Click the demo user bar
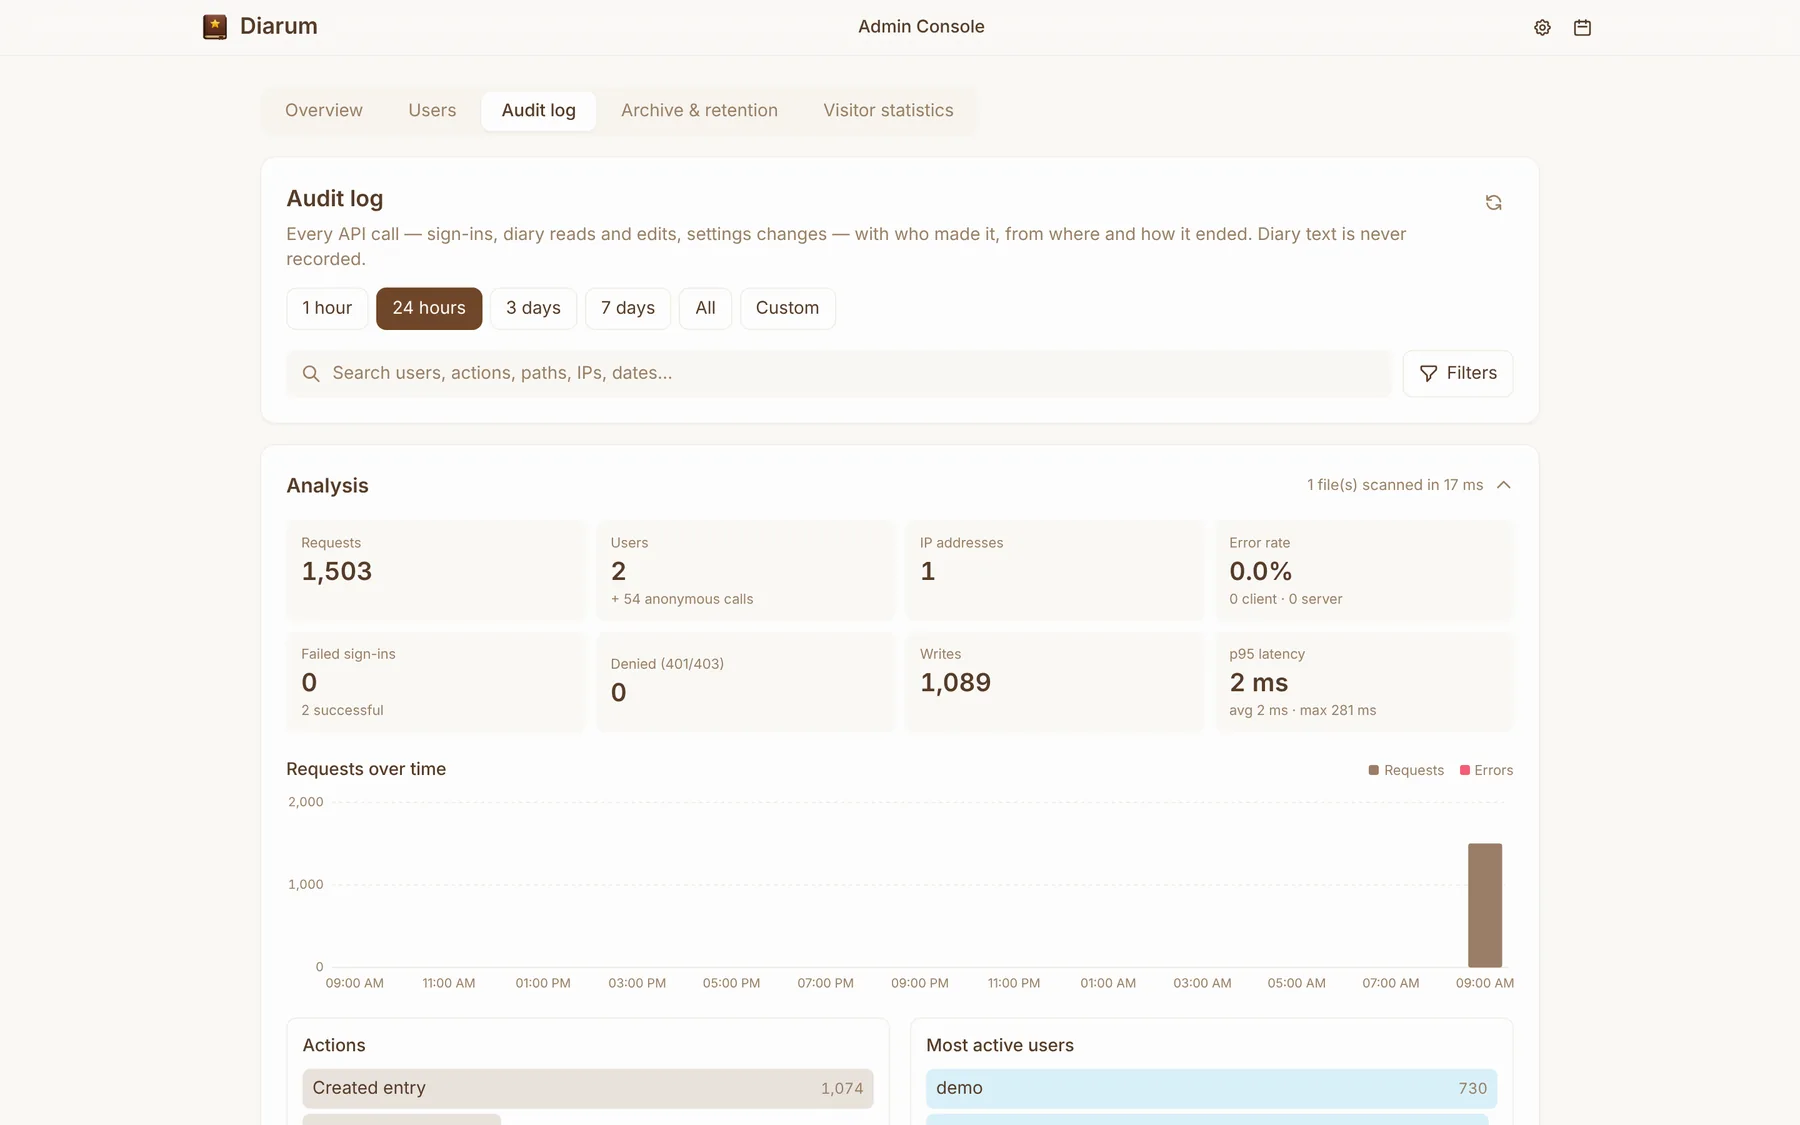This screenshot has width=1800, height=1125. coord(1211,1088)
